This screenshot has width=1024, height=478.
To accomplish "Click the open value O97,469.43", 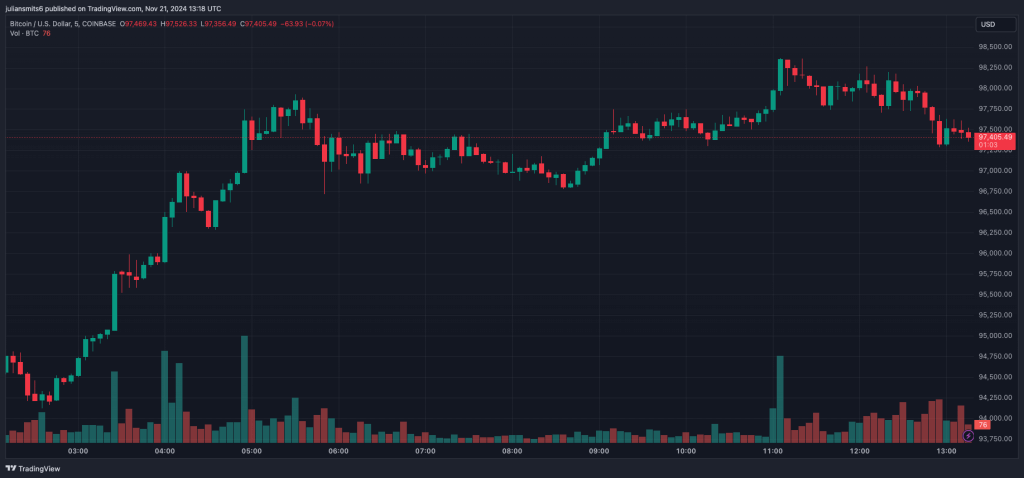I will tap(138, 24).
